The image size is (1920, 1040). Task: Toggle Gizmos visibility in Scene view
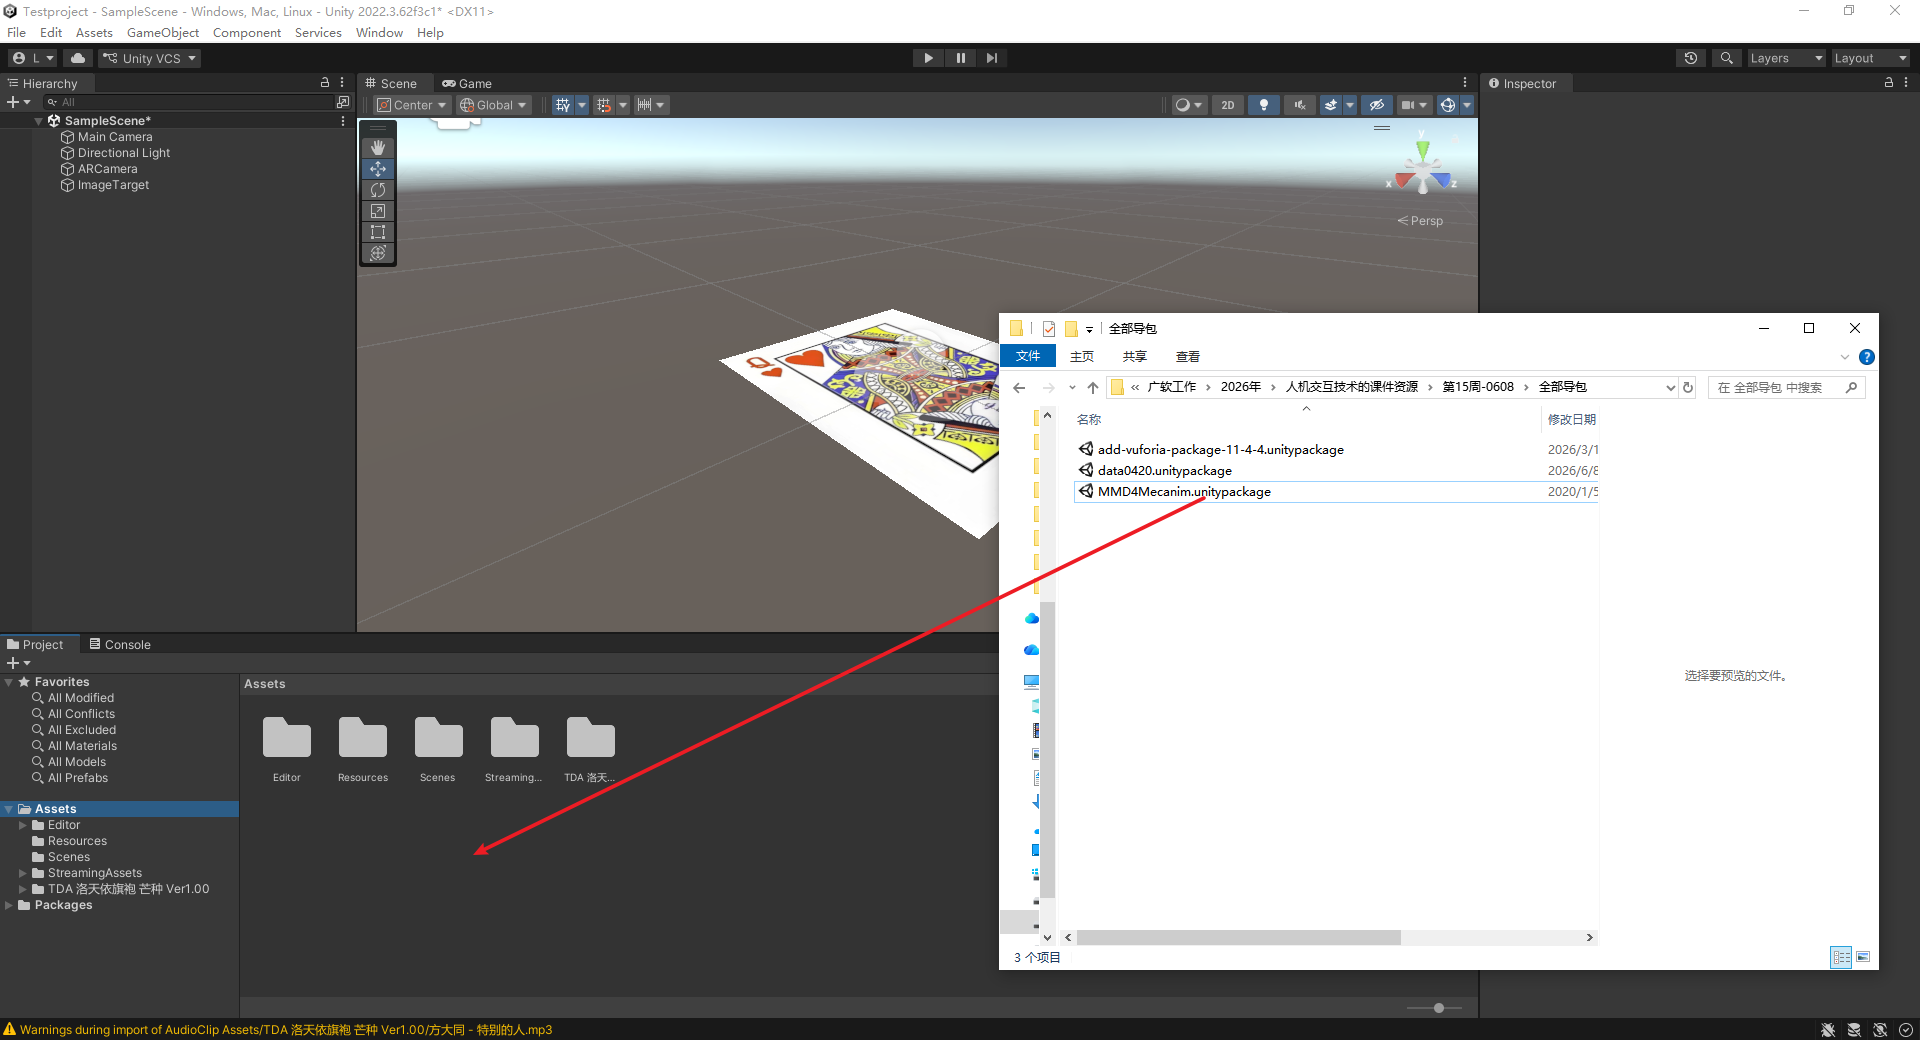pos(1447,105)
